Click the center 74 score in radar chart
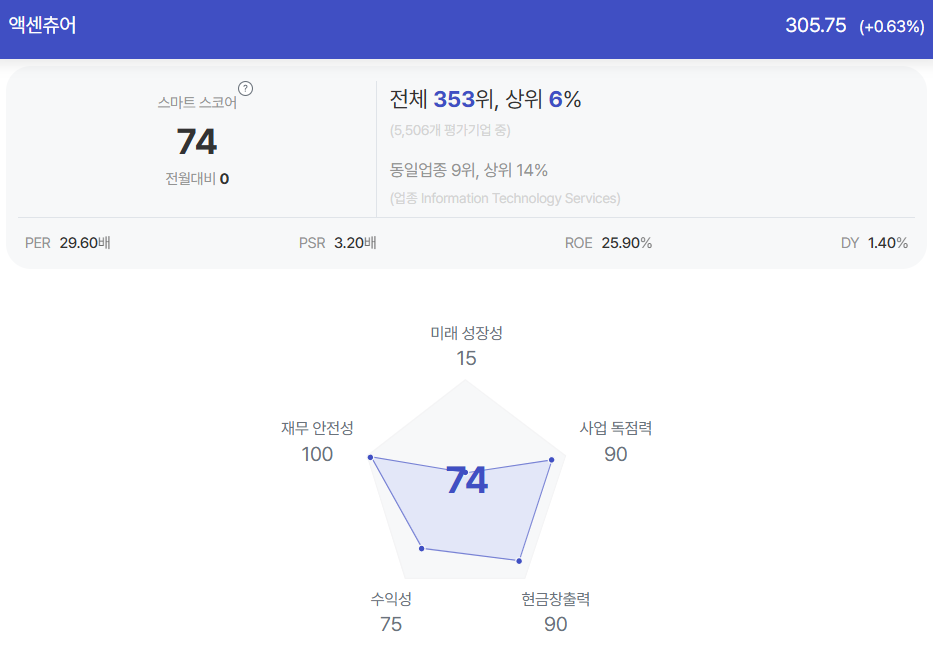This screenshot has width=933, height=660. [467, 480]
